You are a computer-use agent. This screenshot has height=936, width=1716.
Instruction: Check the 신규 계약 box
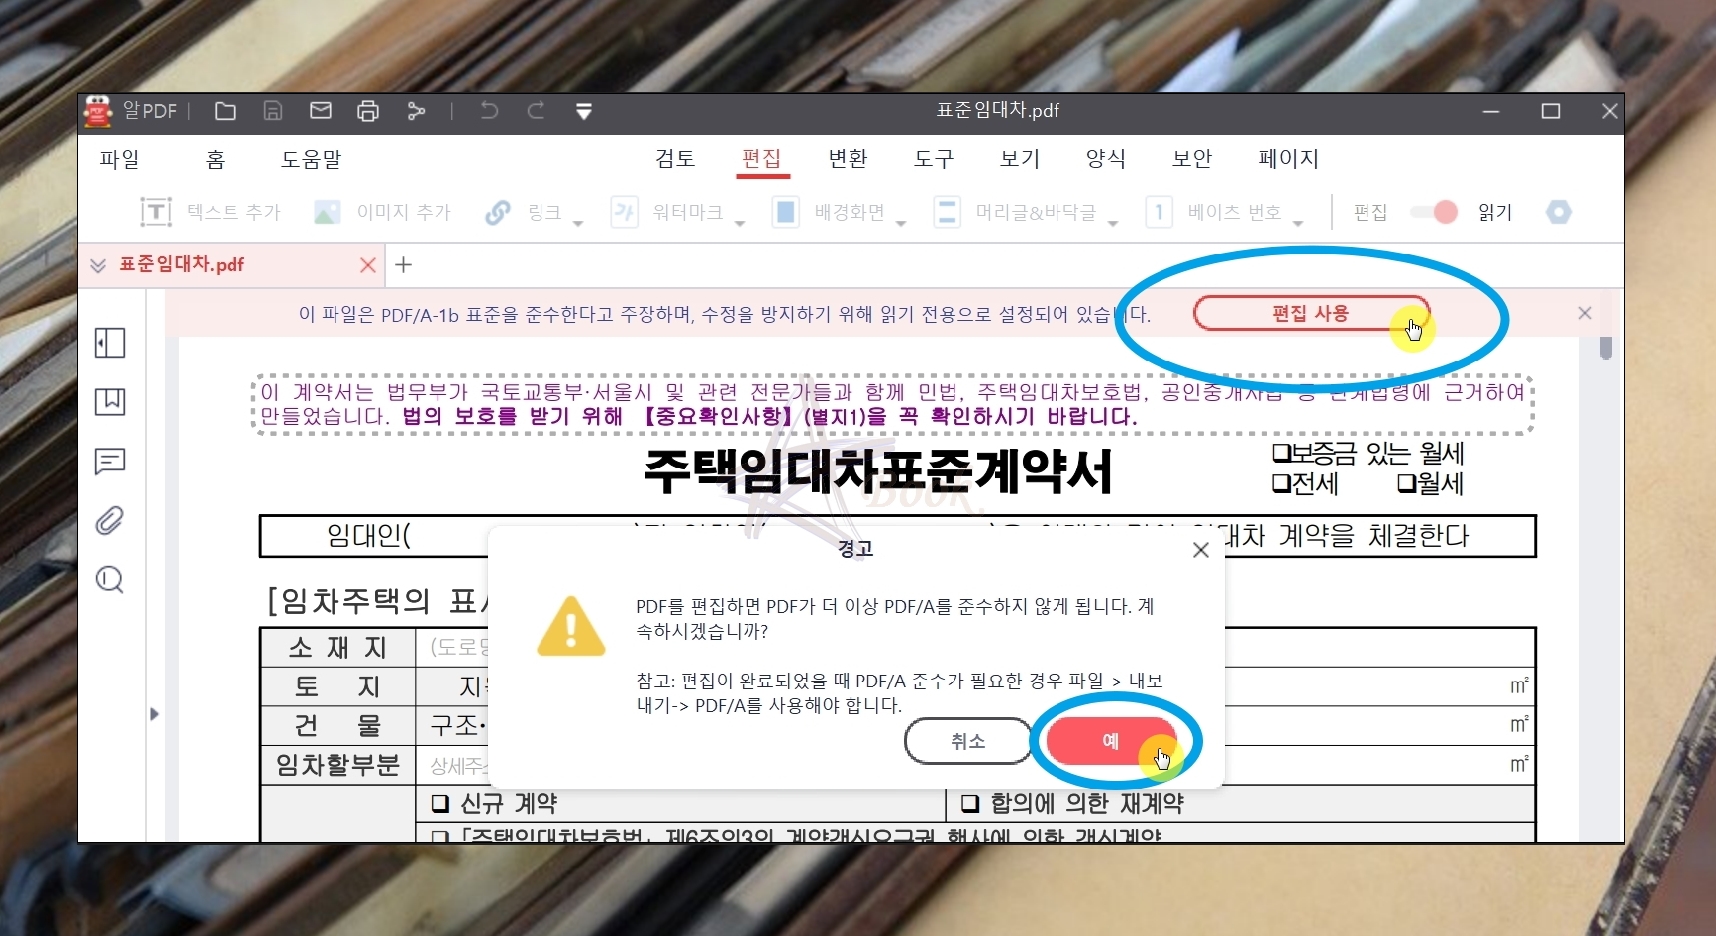pyautogui.click(x=440, y=803)
